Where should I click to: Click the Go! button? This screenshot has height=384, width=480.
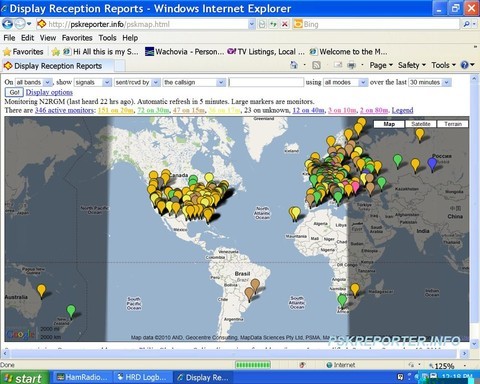(14, 92)
